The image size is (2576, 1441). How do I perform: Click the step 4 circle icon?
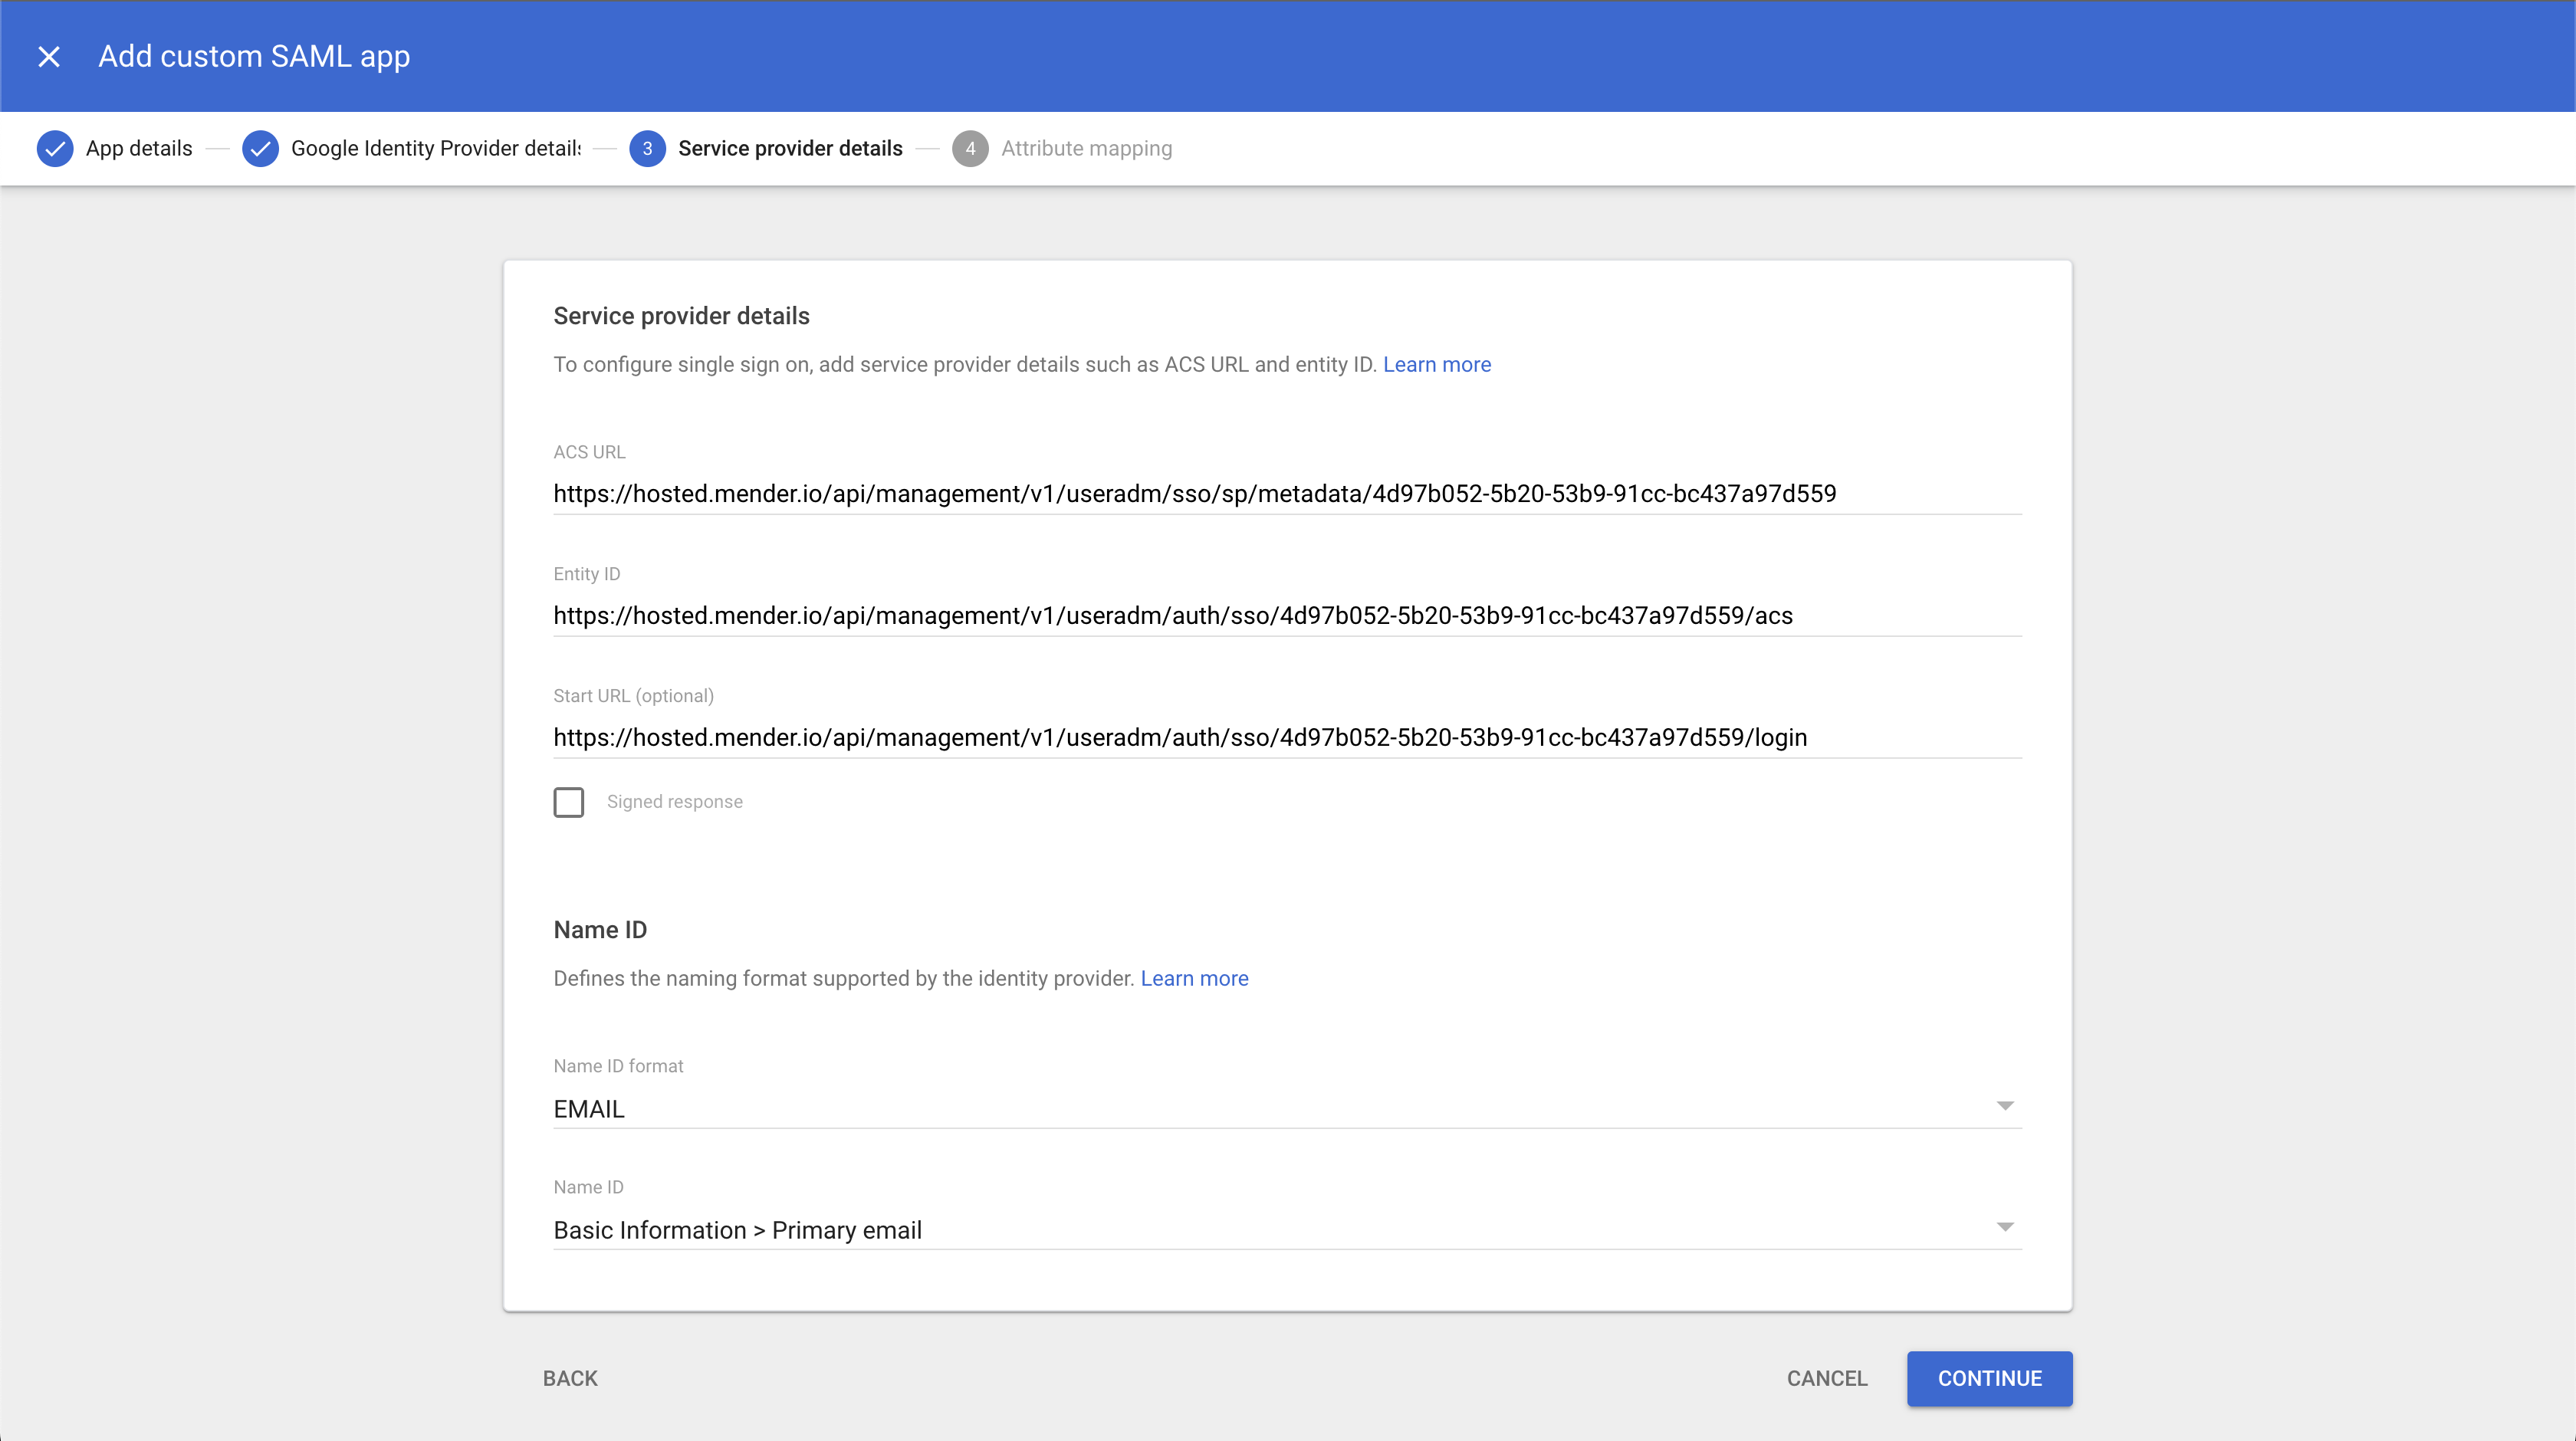coord(969,149)
